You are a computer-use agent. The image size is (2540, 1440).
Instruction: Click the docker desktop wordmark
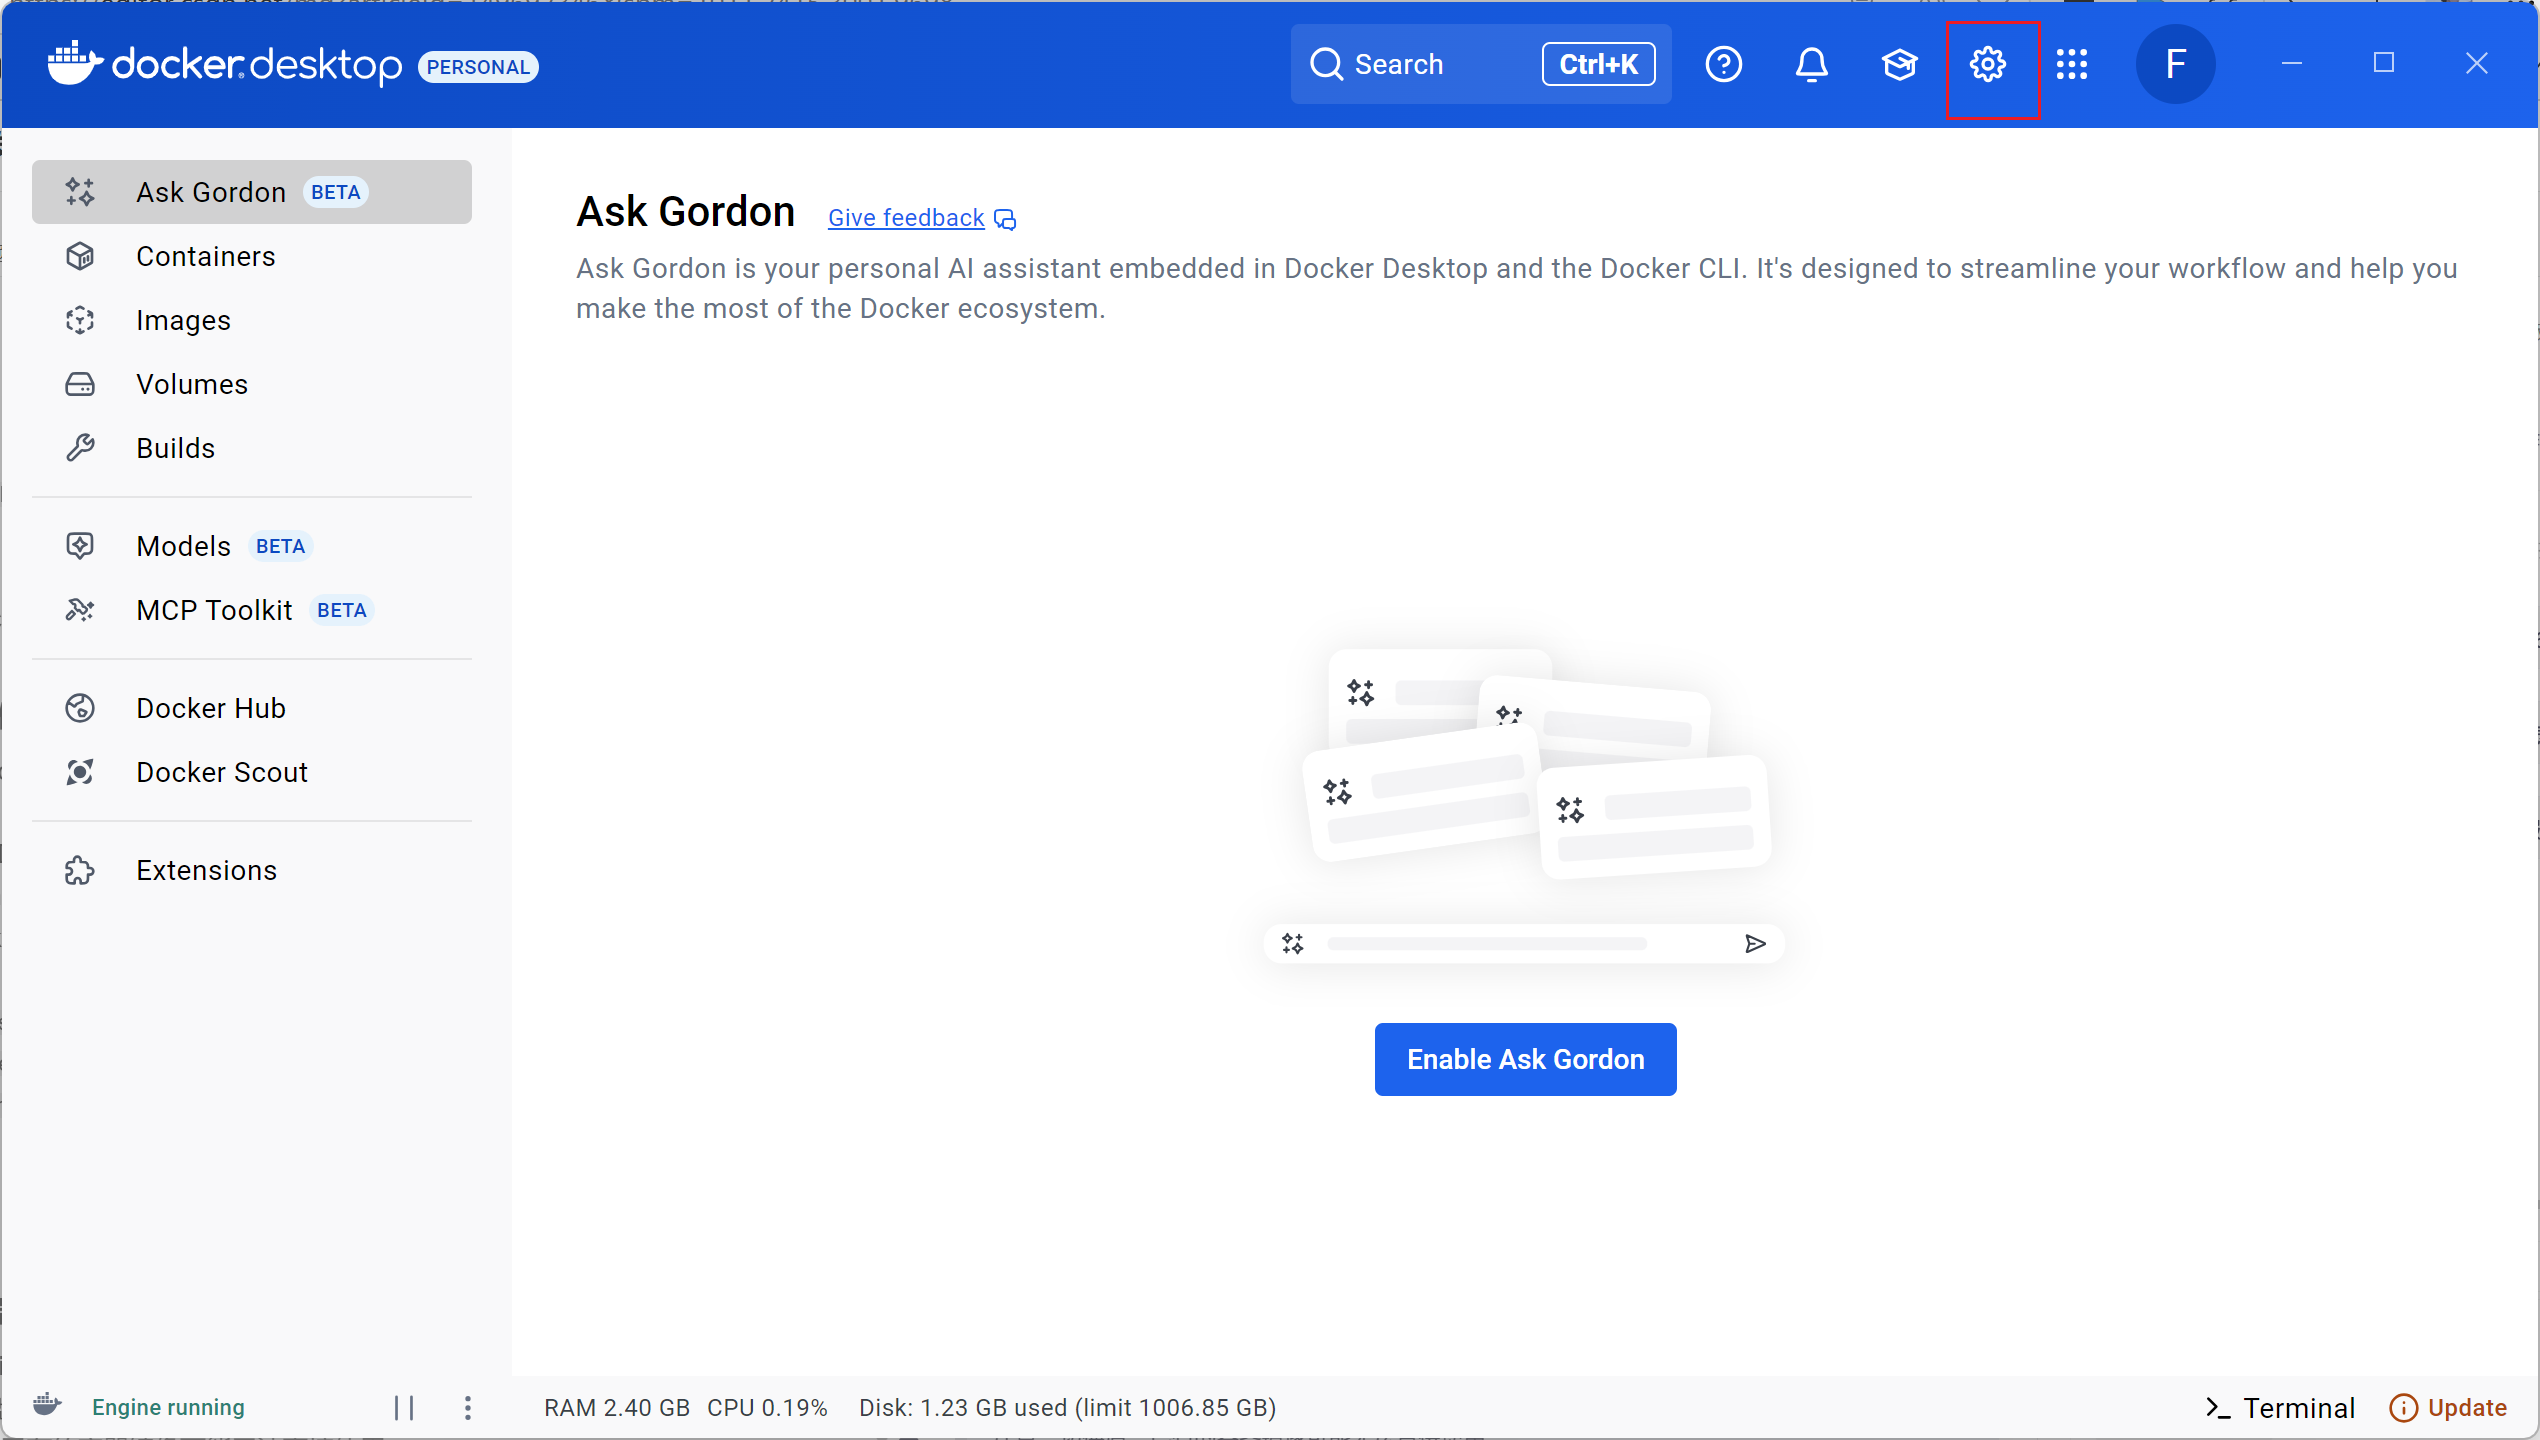(257, 65)
